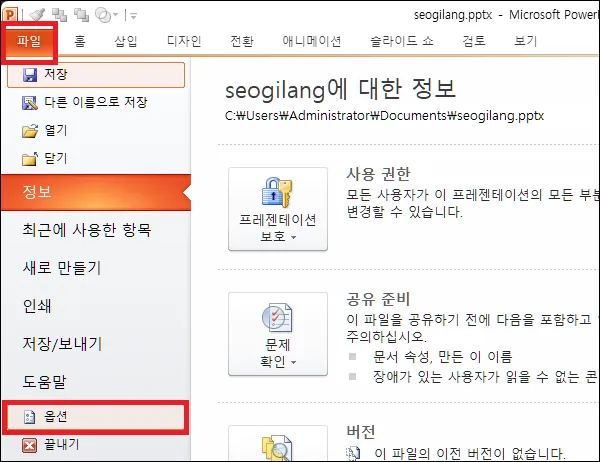Click the text 문서 속성, 만든 이 이름
Screen dimensions: 600x462
click(443, 357)
